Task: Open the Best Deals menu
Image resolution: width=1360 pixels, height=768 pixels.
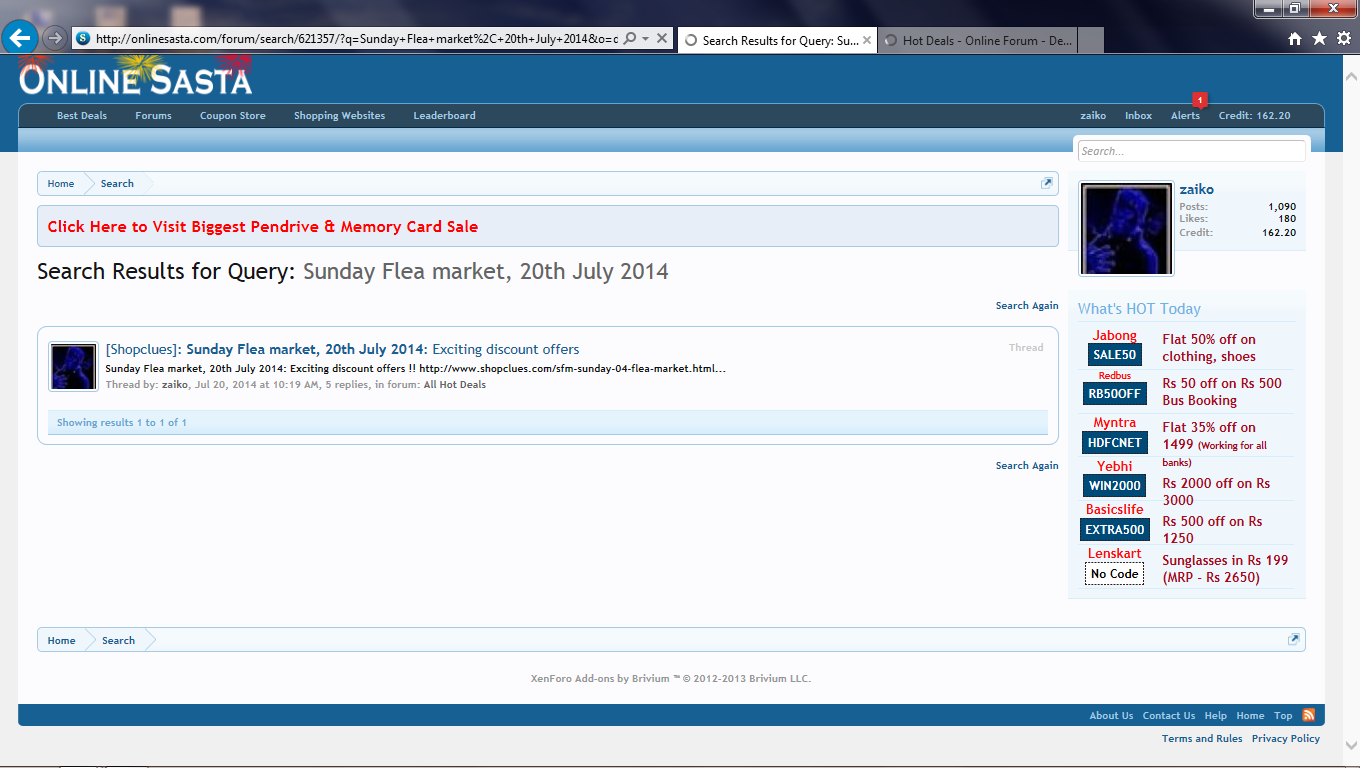Action: 82,116
